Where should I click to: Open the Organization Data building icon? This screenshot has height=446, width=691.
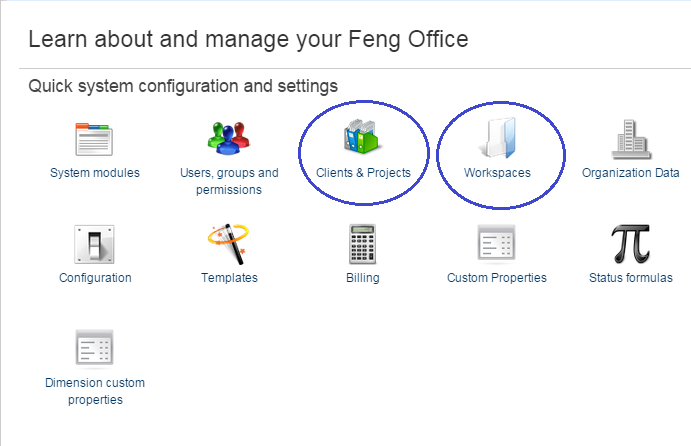(631, 139)
